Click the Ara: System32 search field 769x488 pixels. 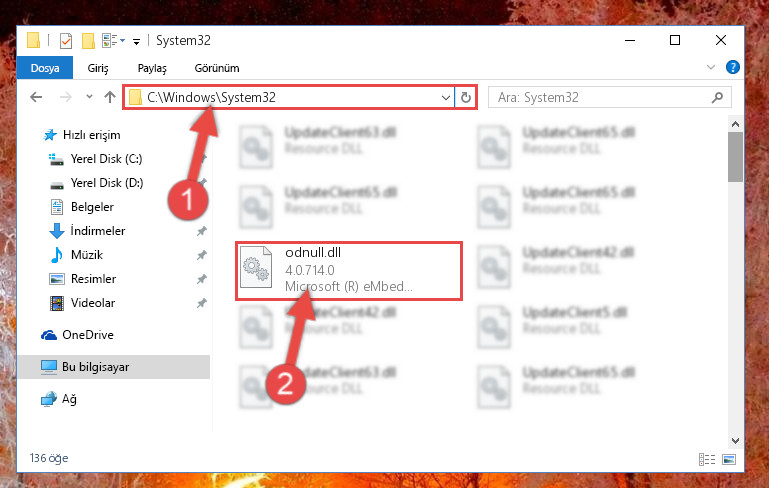tap(602, 98)
